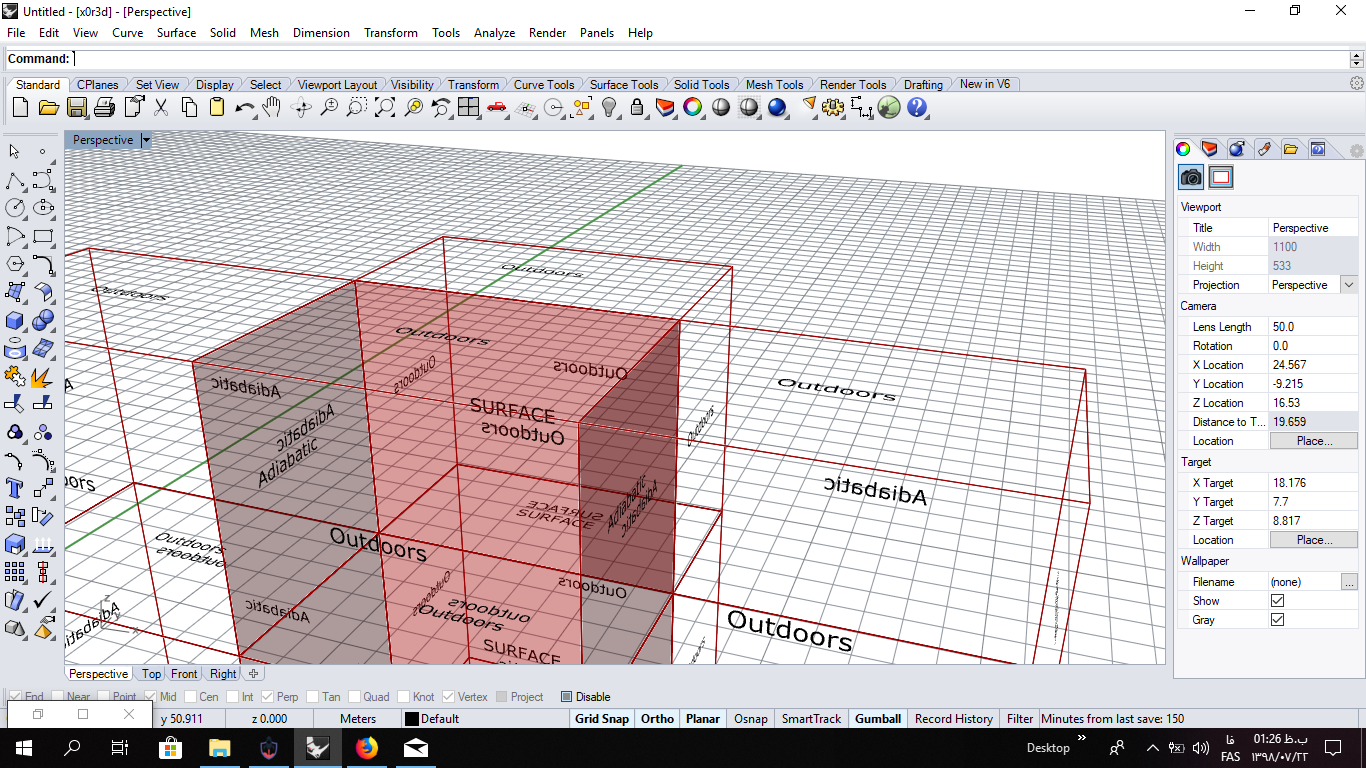1366x768 pixels.
Task: Enable the Quad osnap checkbox
Action: tap(355, 697)
